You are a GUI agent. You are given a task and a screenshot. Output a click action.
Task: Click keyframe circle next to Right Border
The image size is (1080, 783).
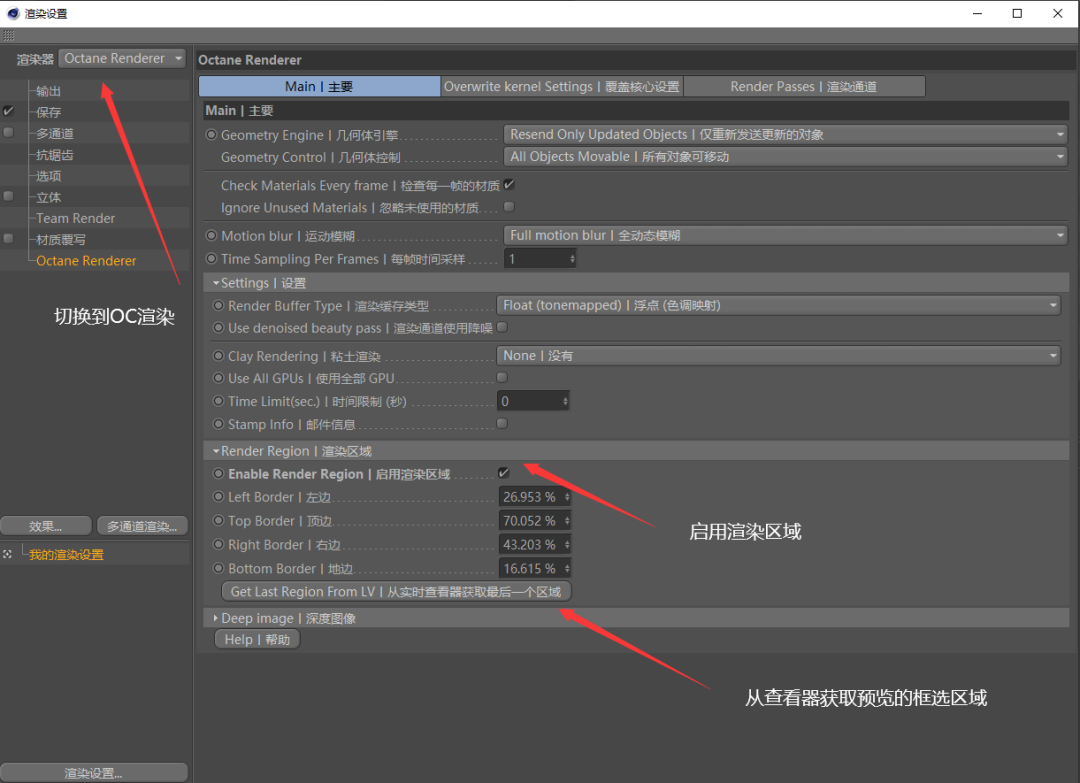coord(218,544)
